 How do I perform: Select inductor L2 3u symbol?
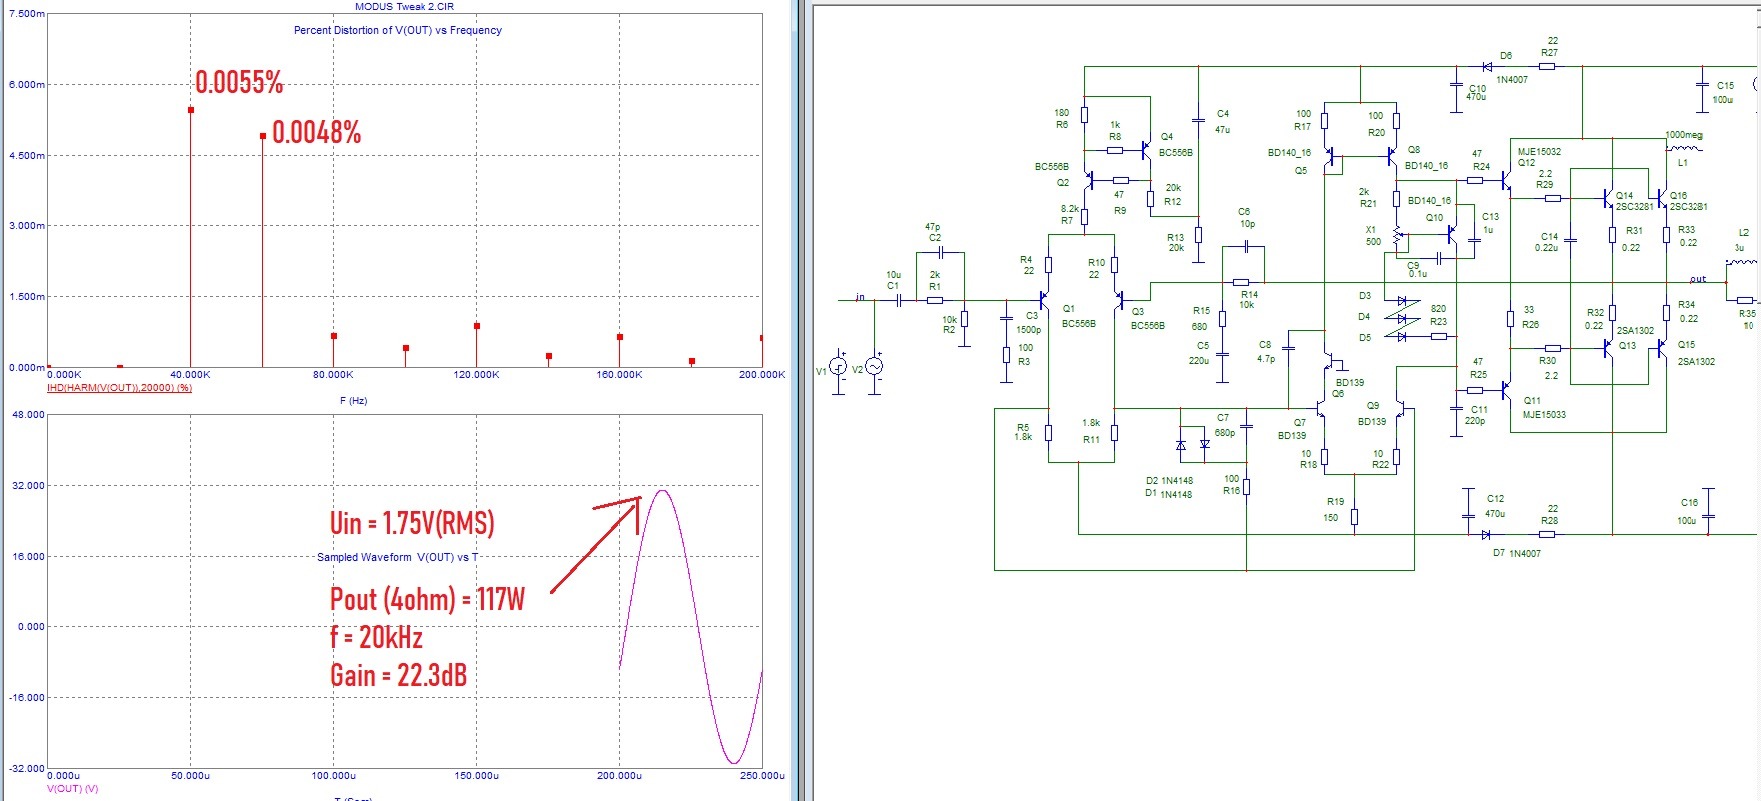[x=1741, y=262]
